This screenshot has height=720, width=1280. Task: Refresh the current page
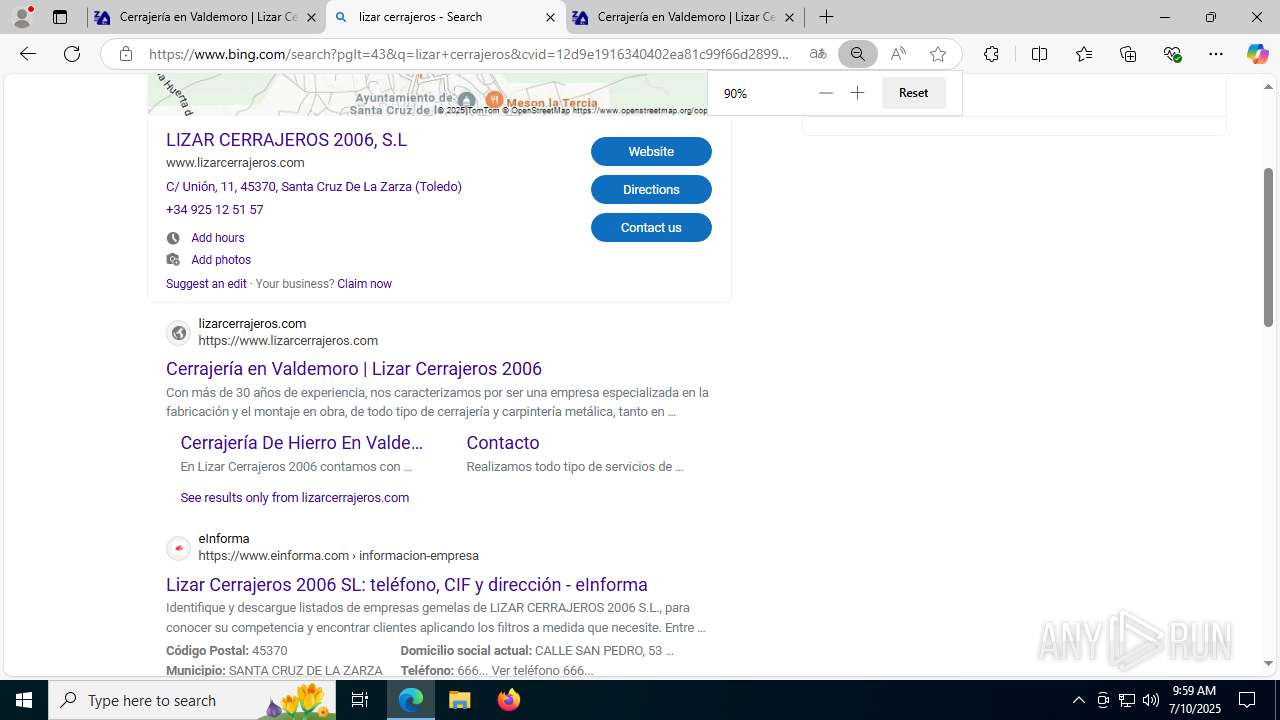pyautogui.click(x=72, y=54)
